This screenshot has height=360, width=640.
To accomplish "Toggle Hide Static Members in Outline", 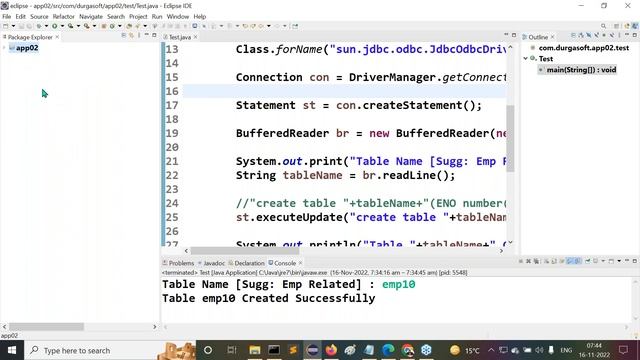I will click(596, 36).
